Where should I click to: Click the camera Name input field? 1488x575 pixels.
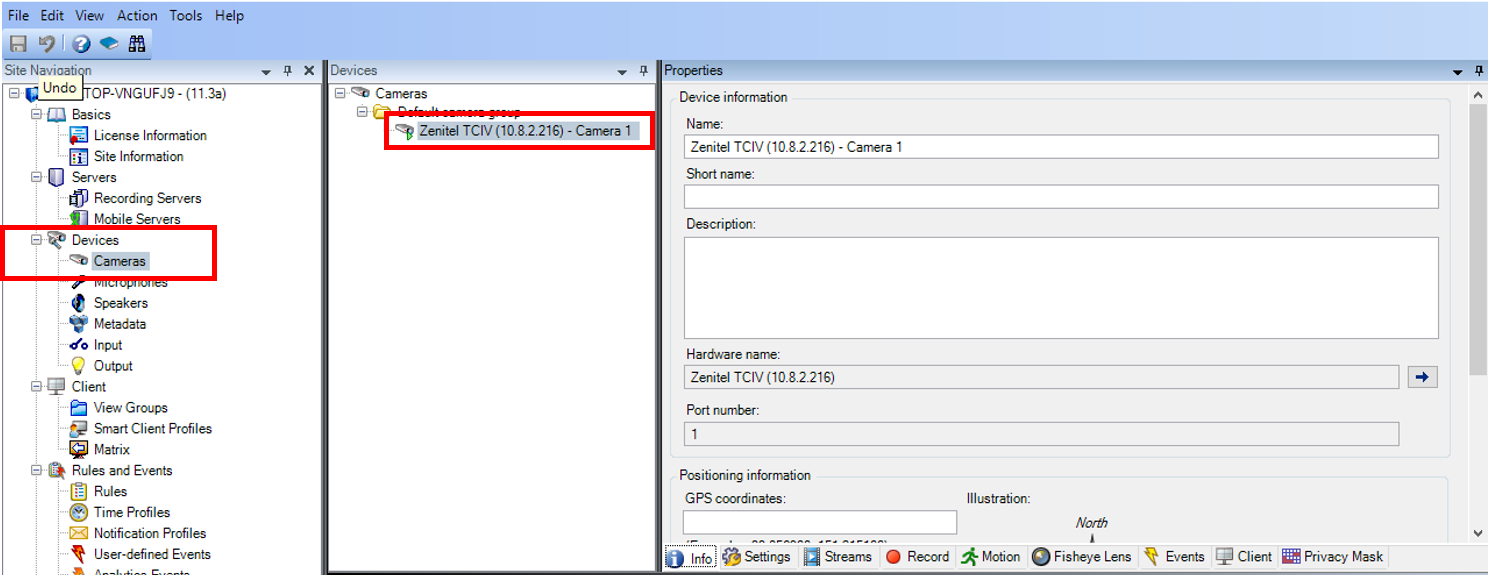[1061, 147]
